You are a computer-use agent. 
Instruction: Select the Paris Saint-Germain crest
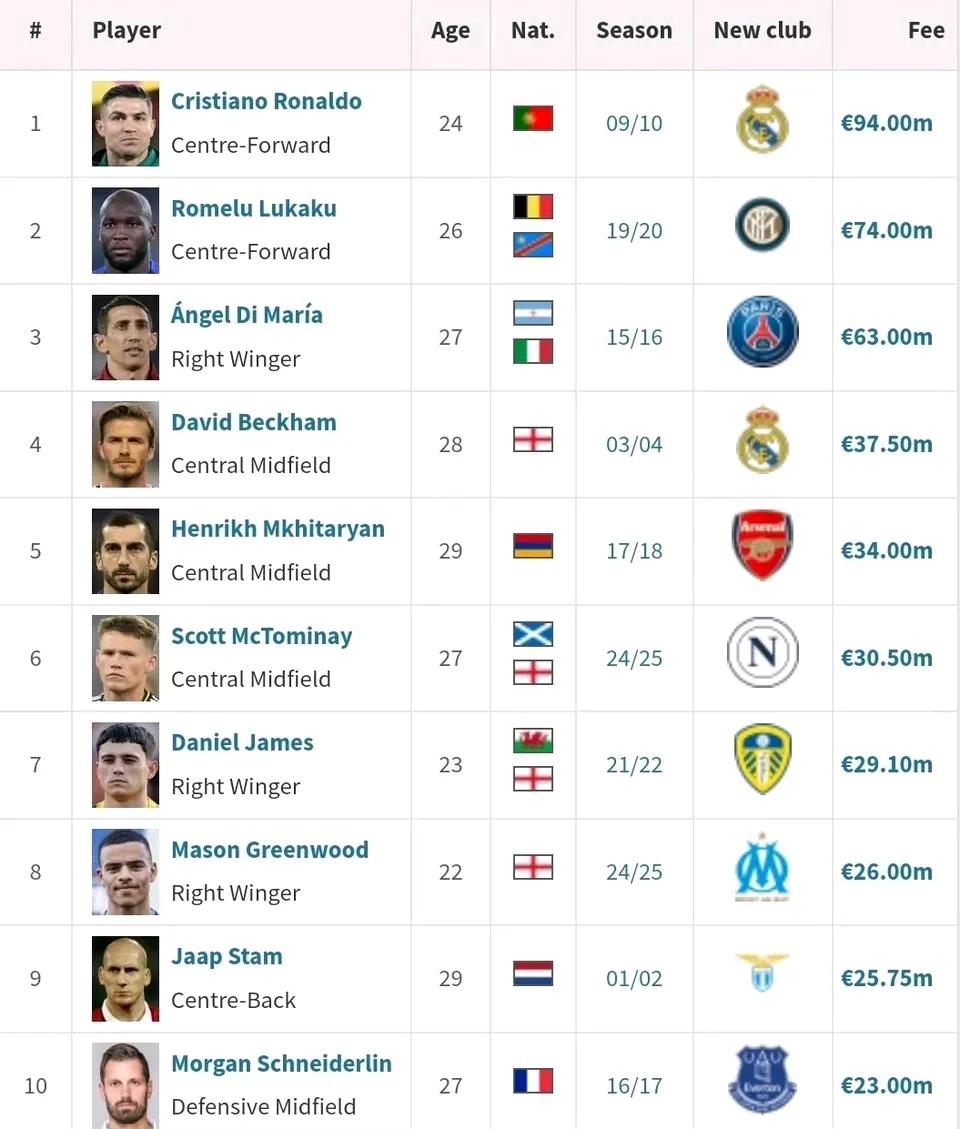pos(762,331)
